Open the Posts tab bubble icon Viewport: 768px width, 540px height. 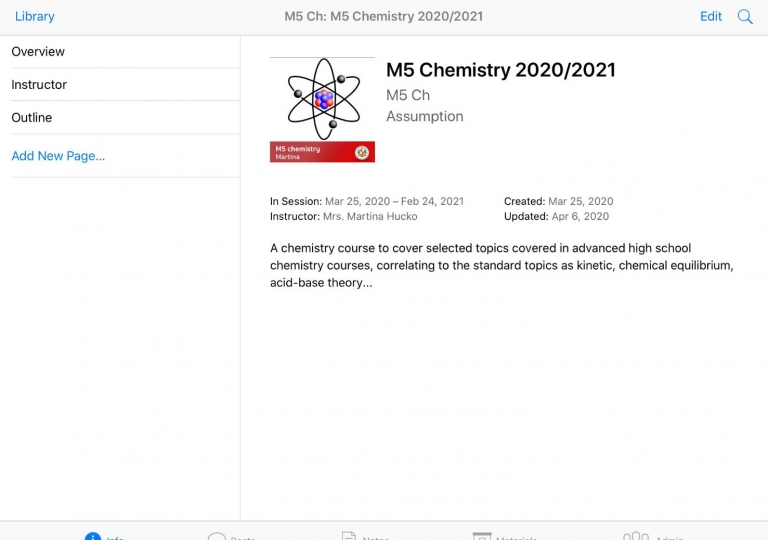pos(216,536)
